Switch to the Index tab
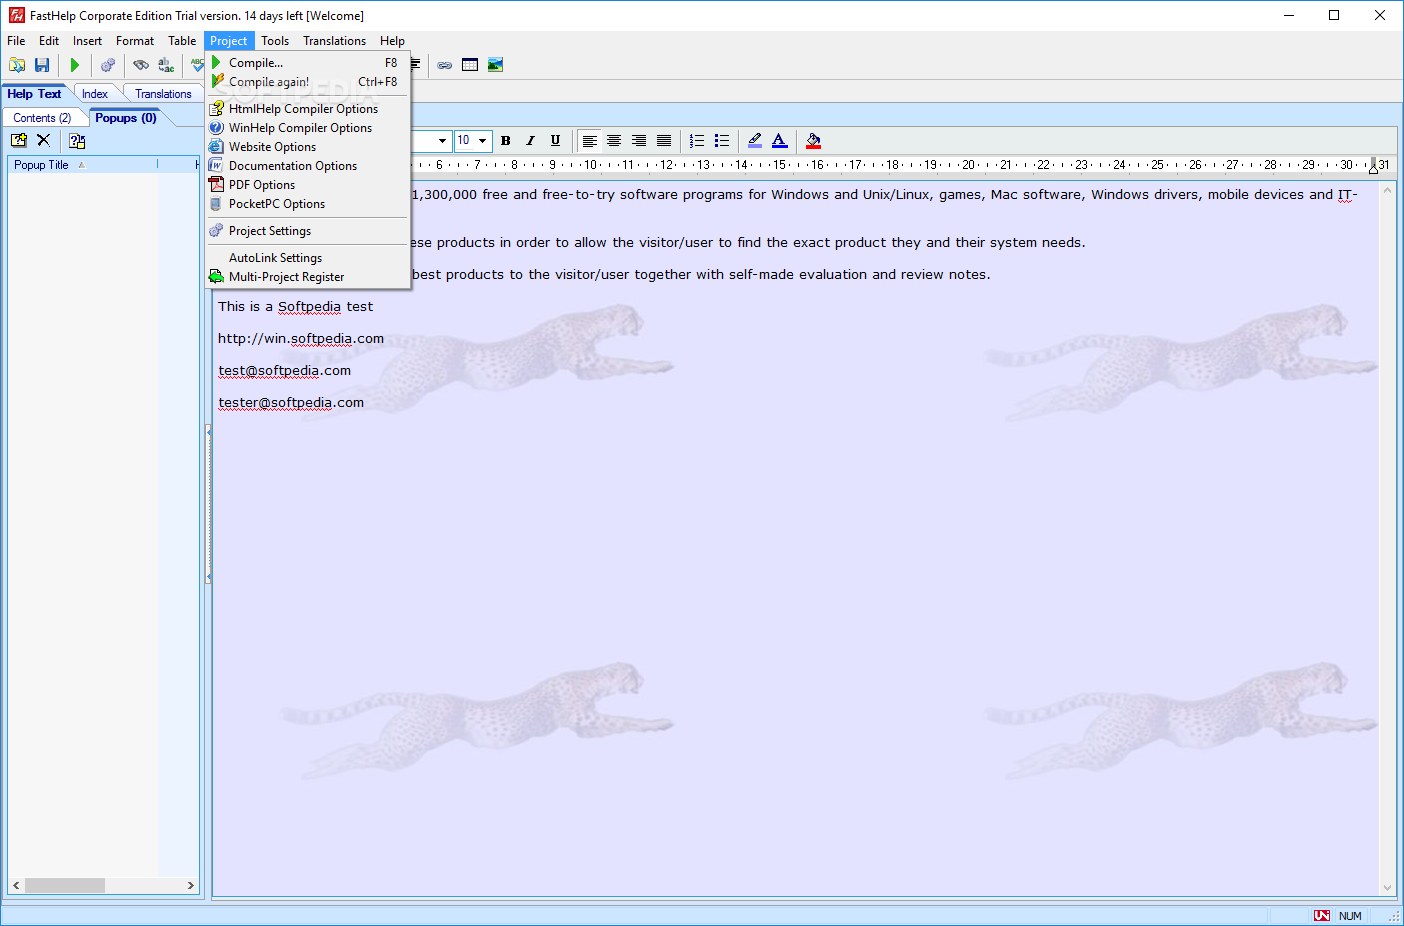1404x926 pixels. (95, 94)
